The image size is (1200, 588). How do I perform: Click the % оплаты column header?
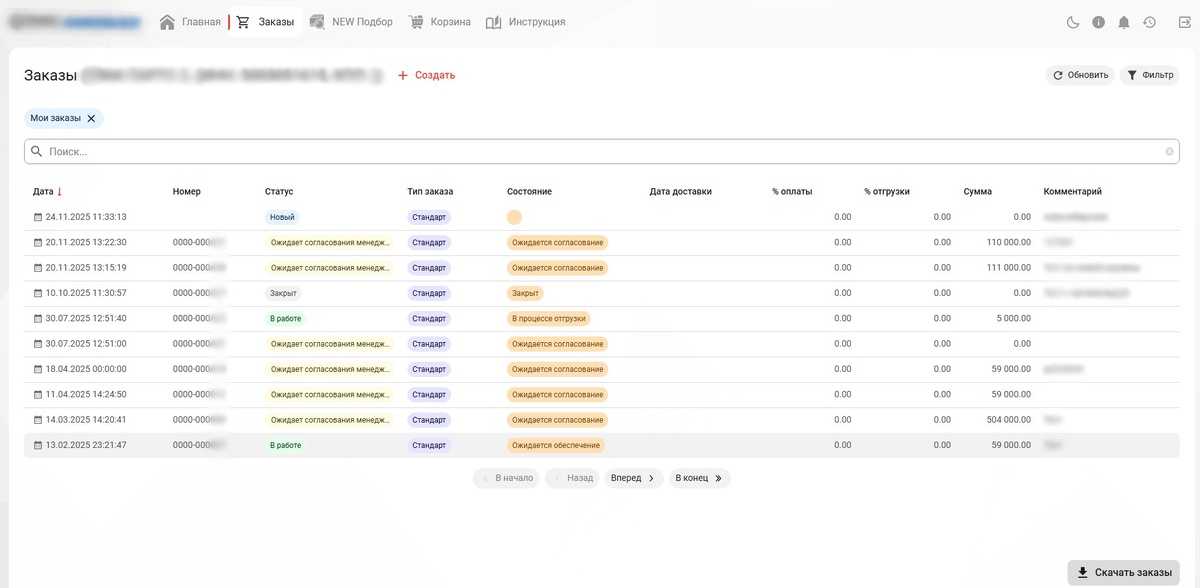tap(792, 191)
